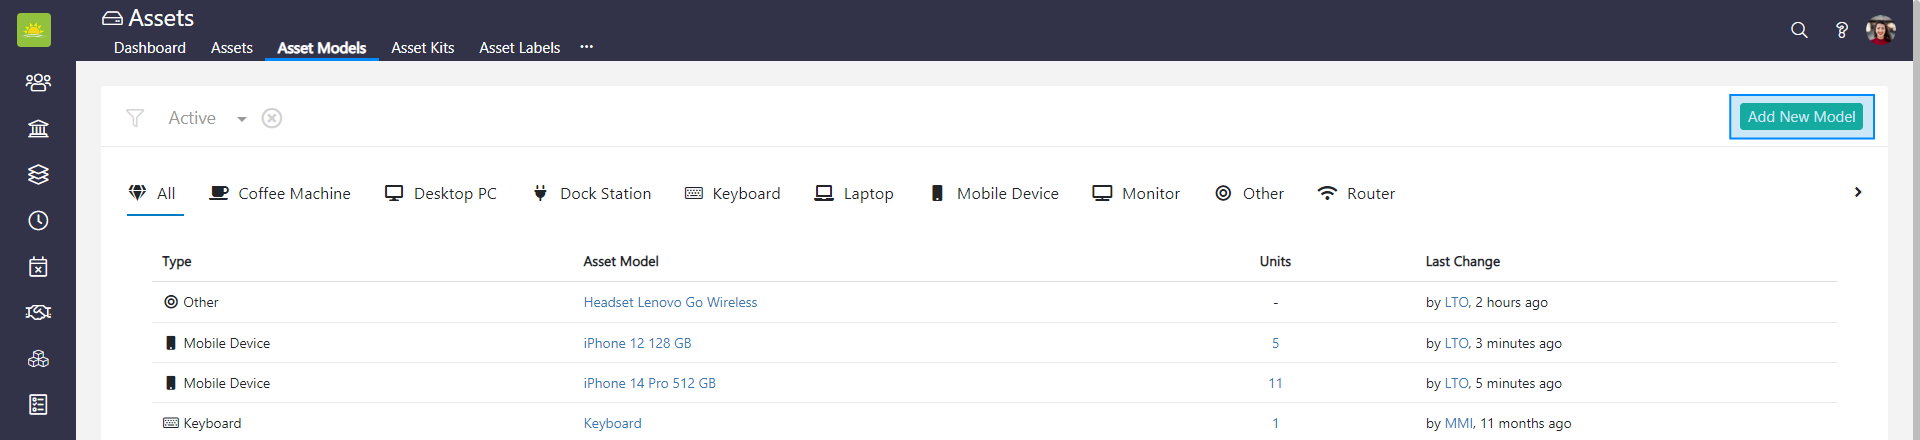Open the people module in sidebar

38,82
